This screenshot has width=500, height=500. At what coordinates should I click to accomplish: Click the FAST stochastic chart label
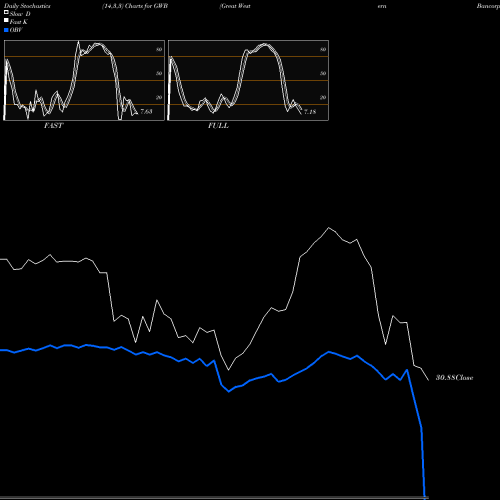[54, 126]
